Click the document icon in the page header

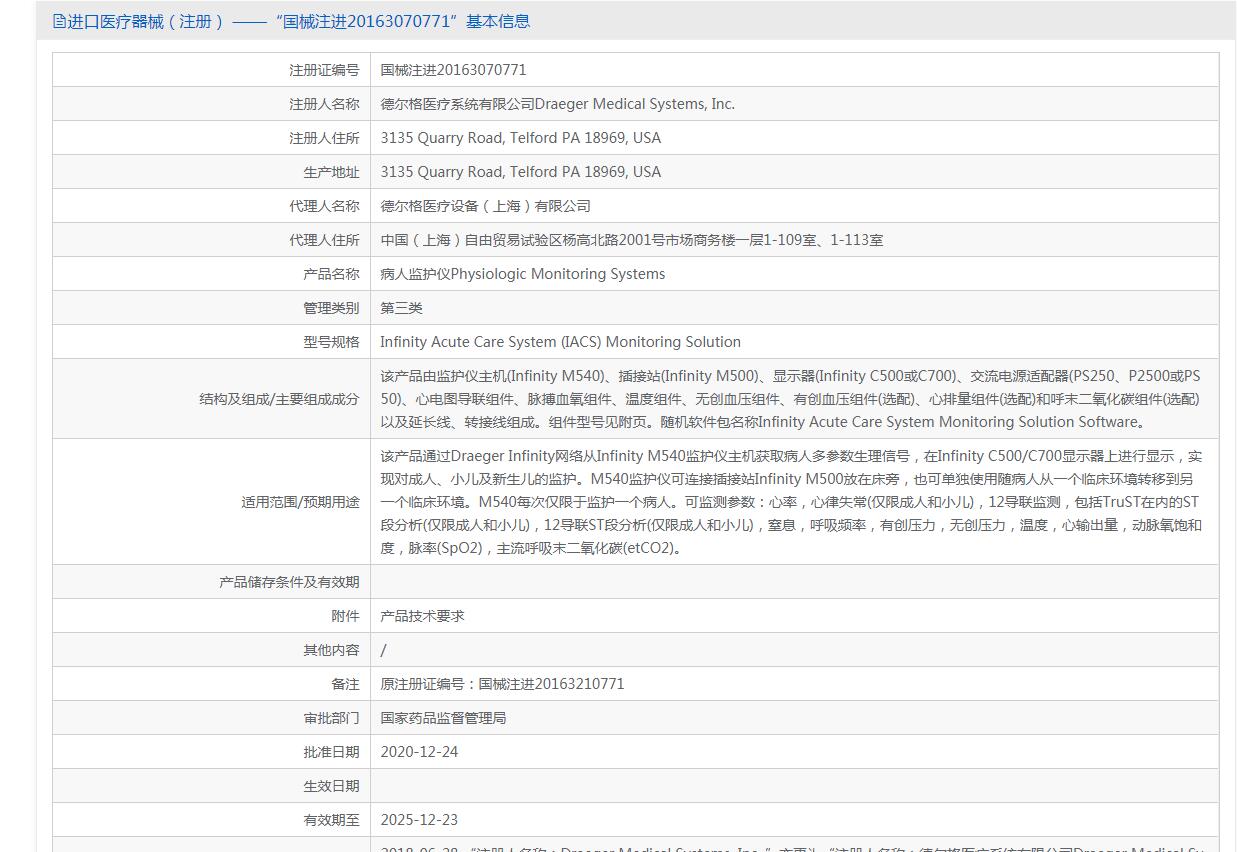click(59, 21)
